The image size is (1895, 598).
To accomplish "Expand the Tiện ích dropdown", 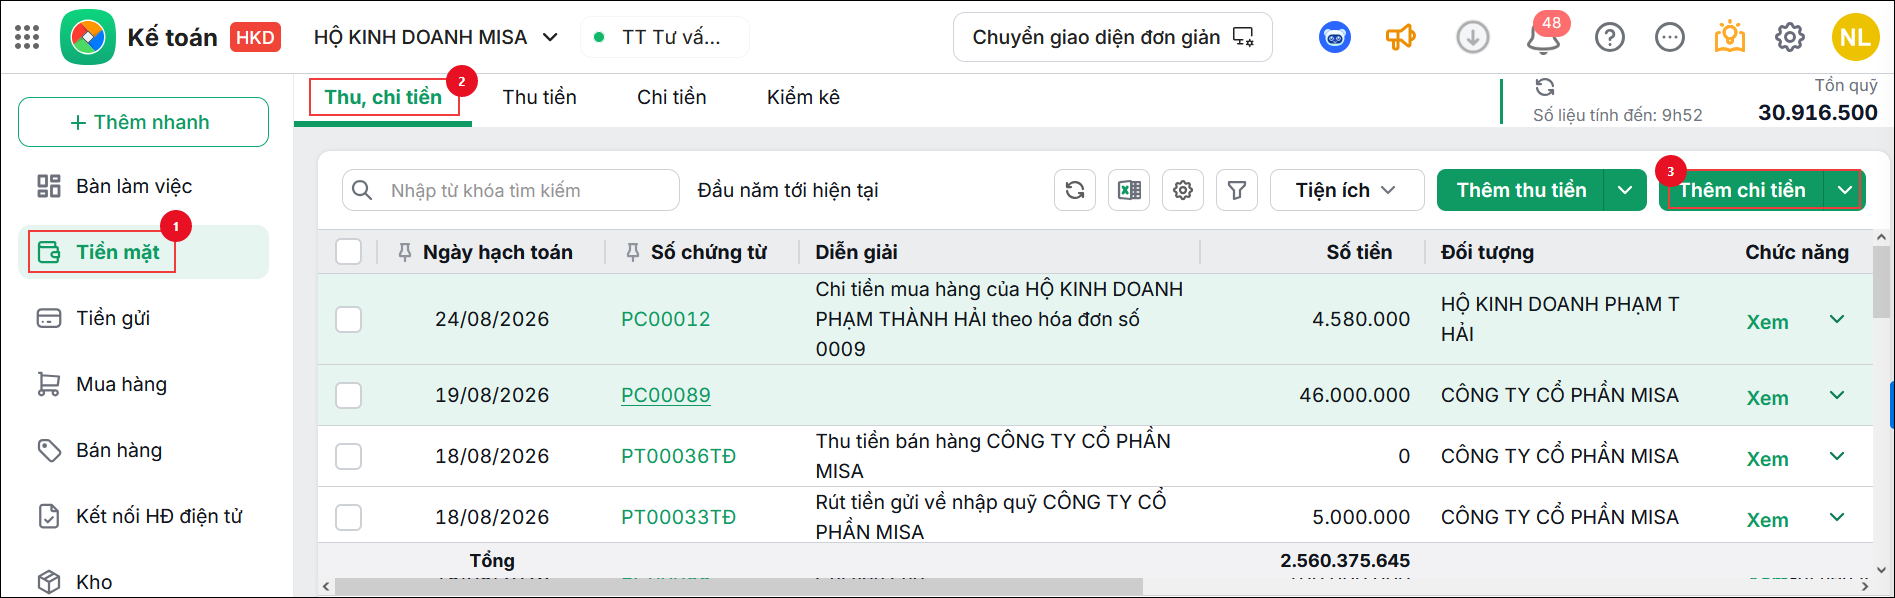I will coord(1347,190).
